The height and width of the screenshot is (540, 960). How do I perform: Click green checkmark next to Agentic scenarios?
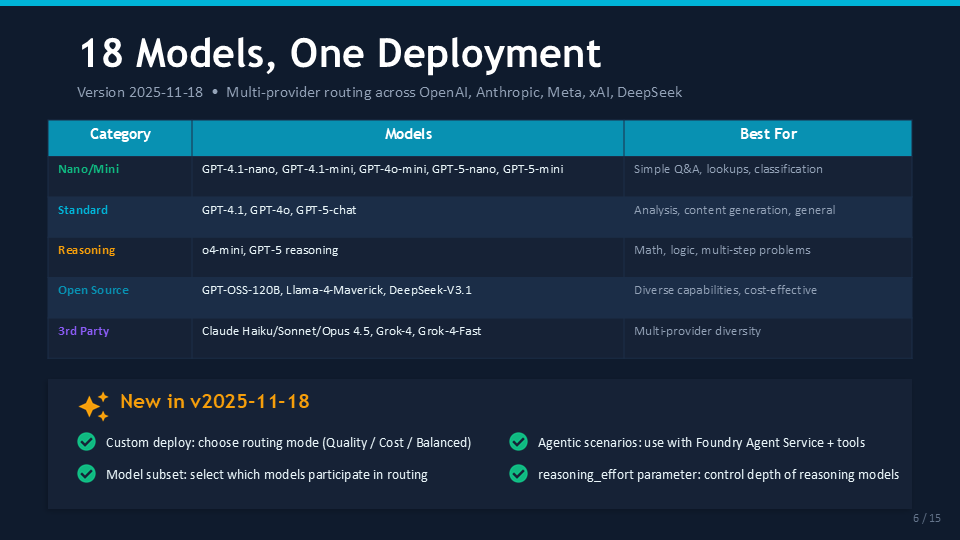pyautogui.click(x=519, y=441)
